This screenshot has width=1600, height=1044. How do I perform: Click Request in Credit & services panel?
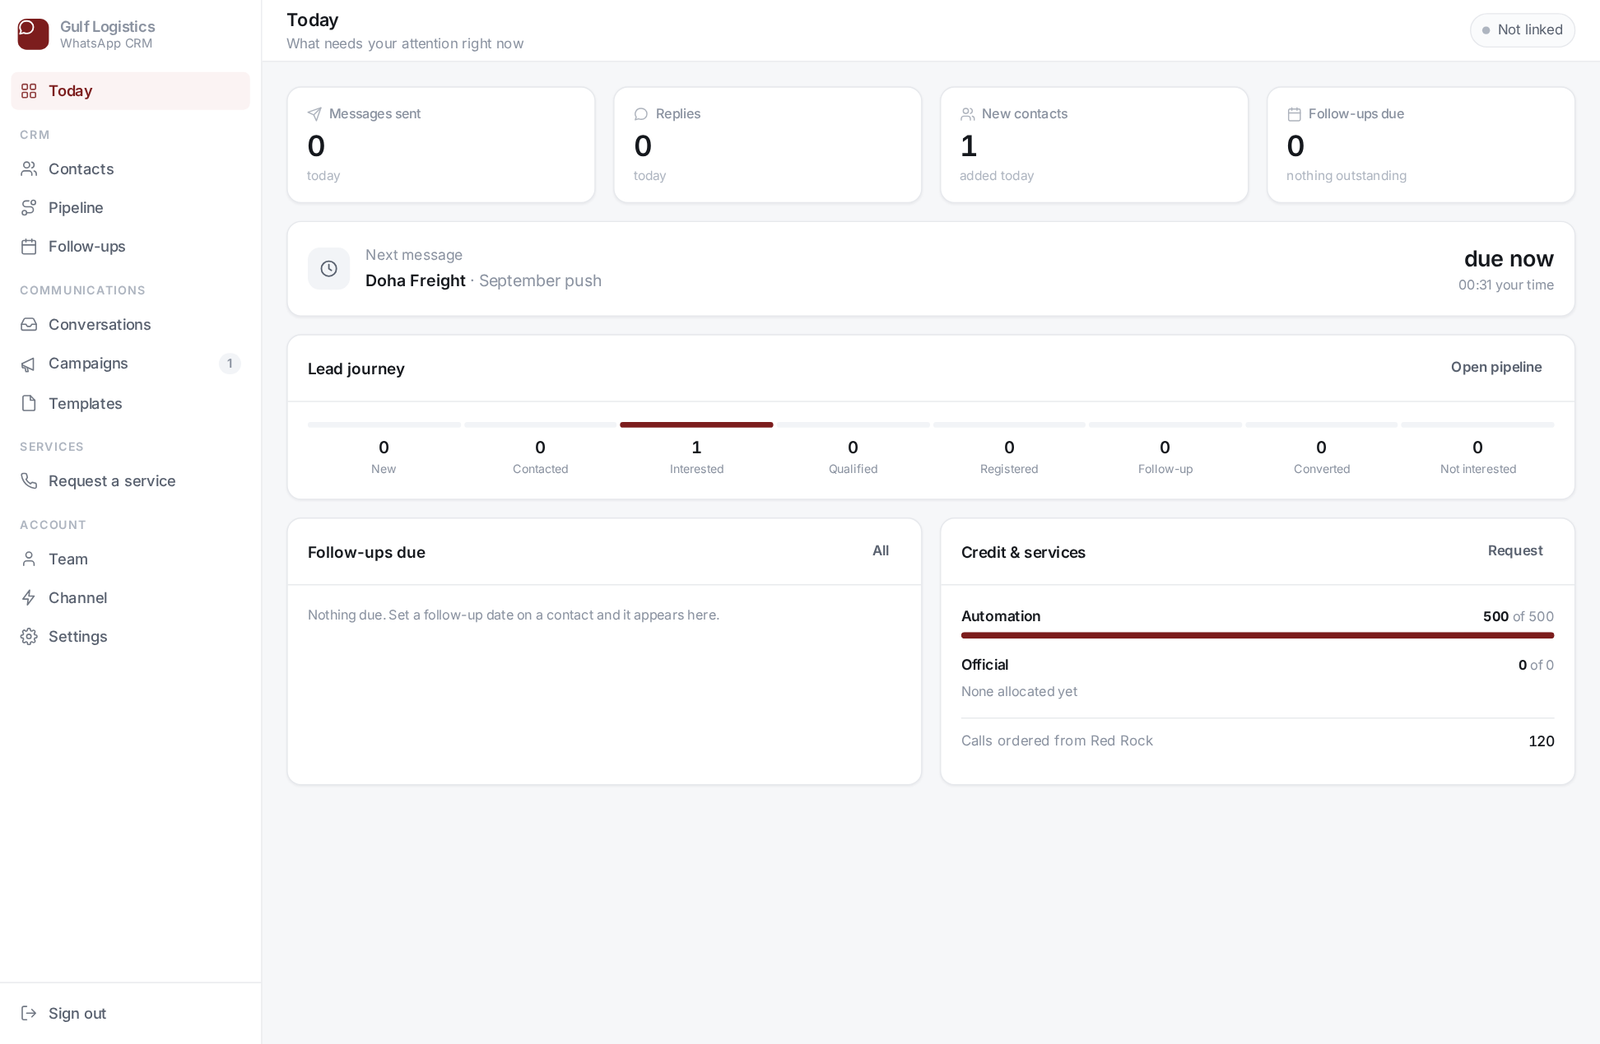[1515, 551]
